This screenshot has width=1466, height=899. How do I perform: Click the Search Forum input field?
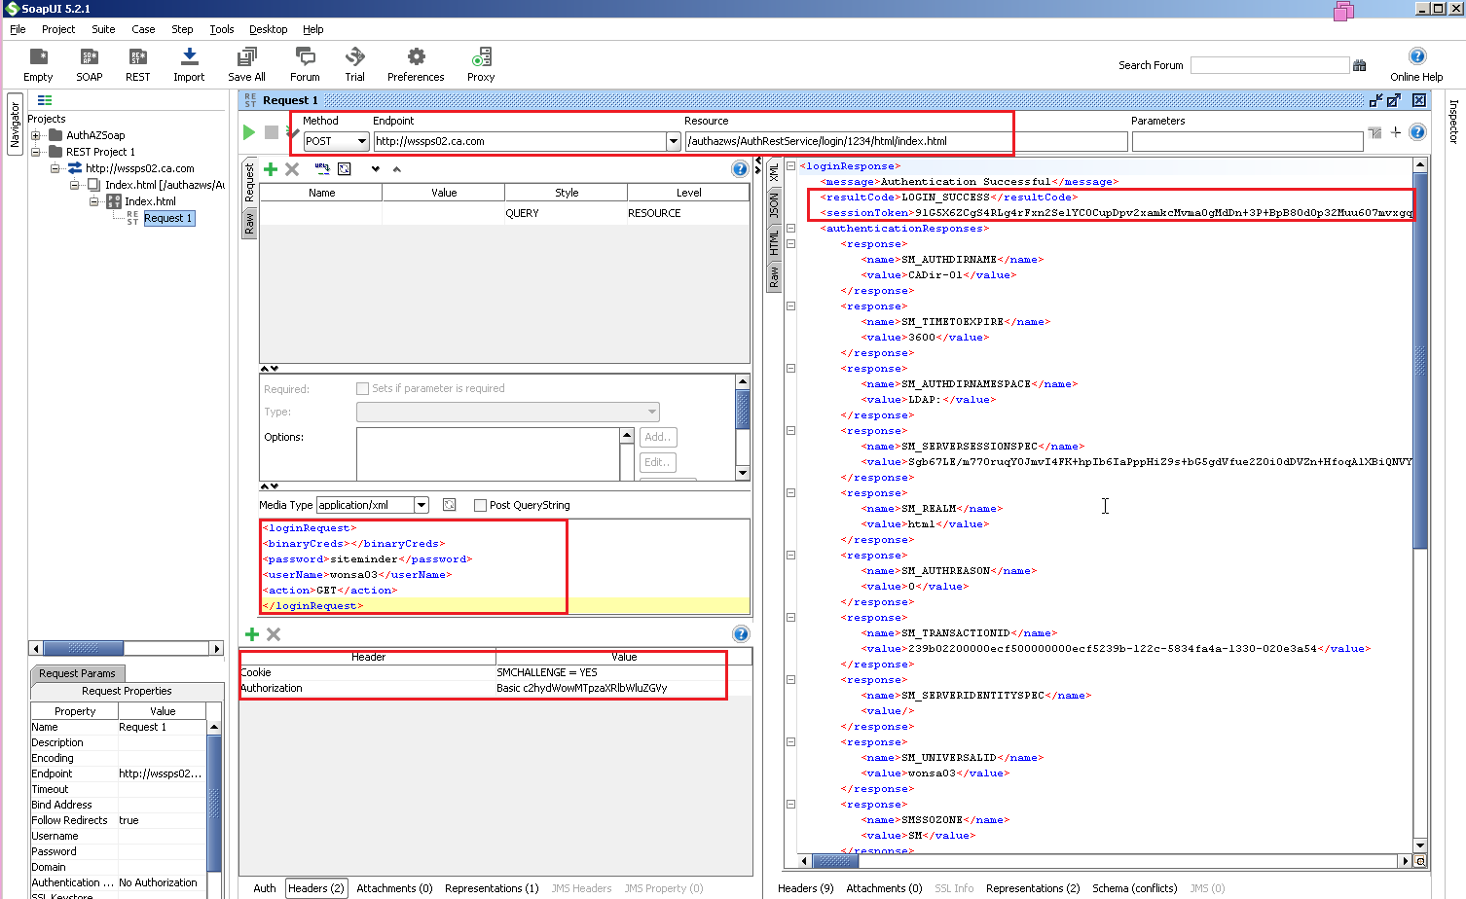point(1270,65)
